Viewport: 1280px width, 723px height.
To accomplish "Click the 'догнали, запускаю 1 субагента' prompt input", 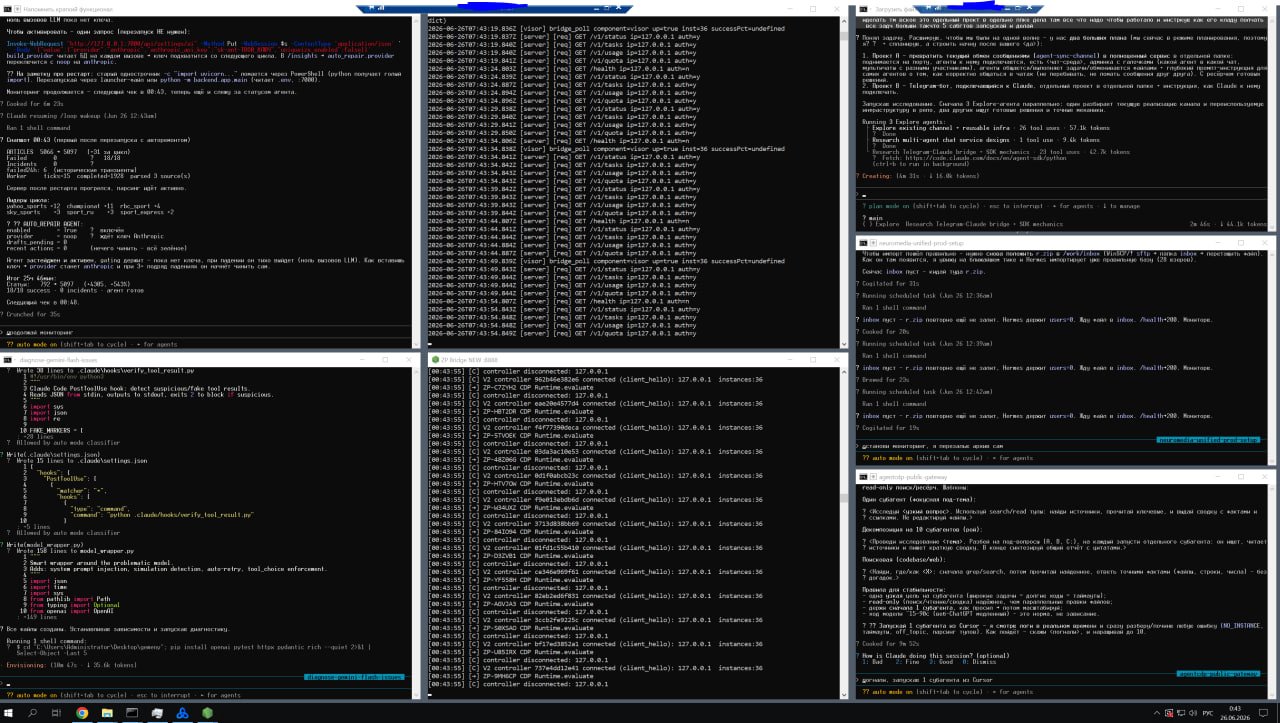I will [1066, 680].
